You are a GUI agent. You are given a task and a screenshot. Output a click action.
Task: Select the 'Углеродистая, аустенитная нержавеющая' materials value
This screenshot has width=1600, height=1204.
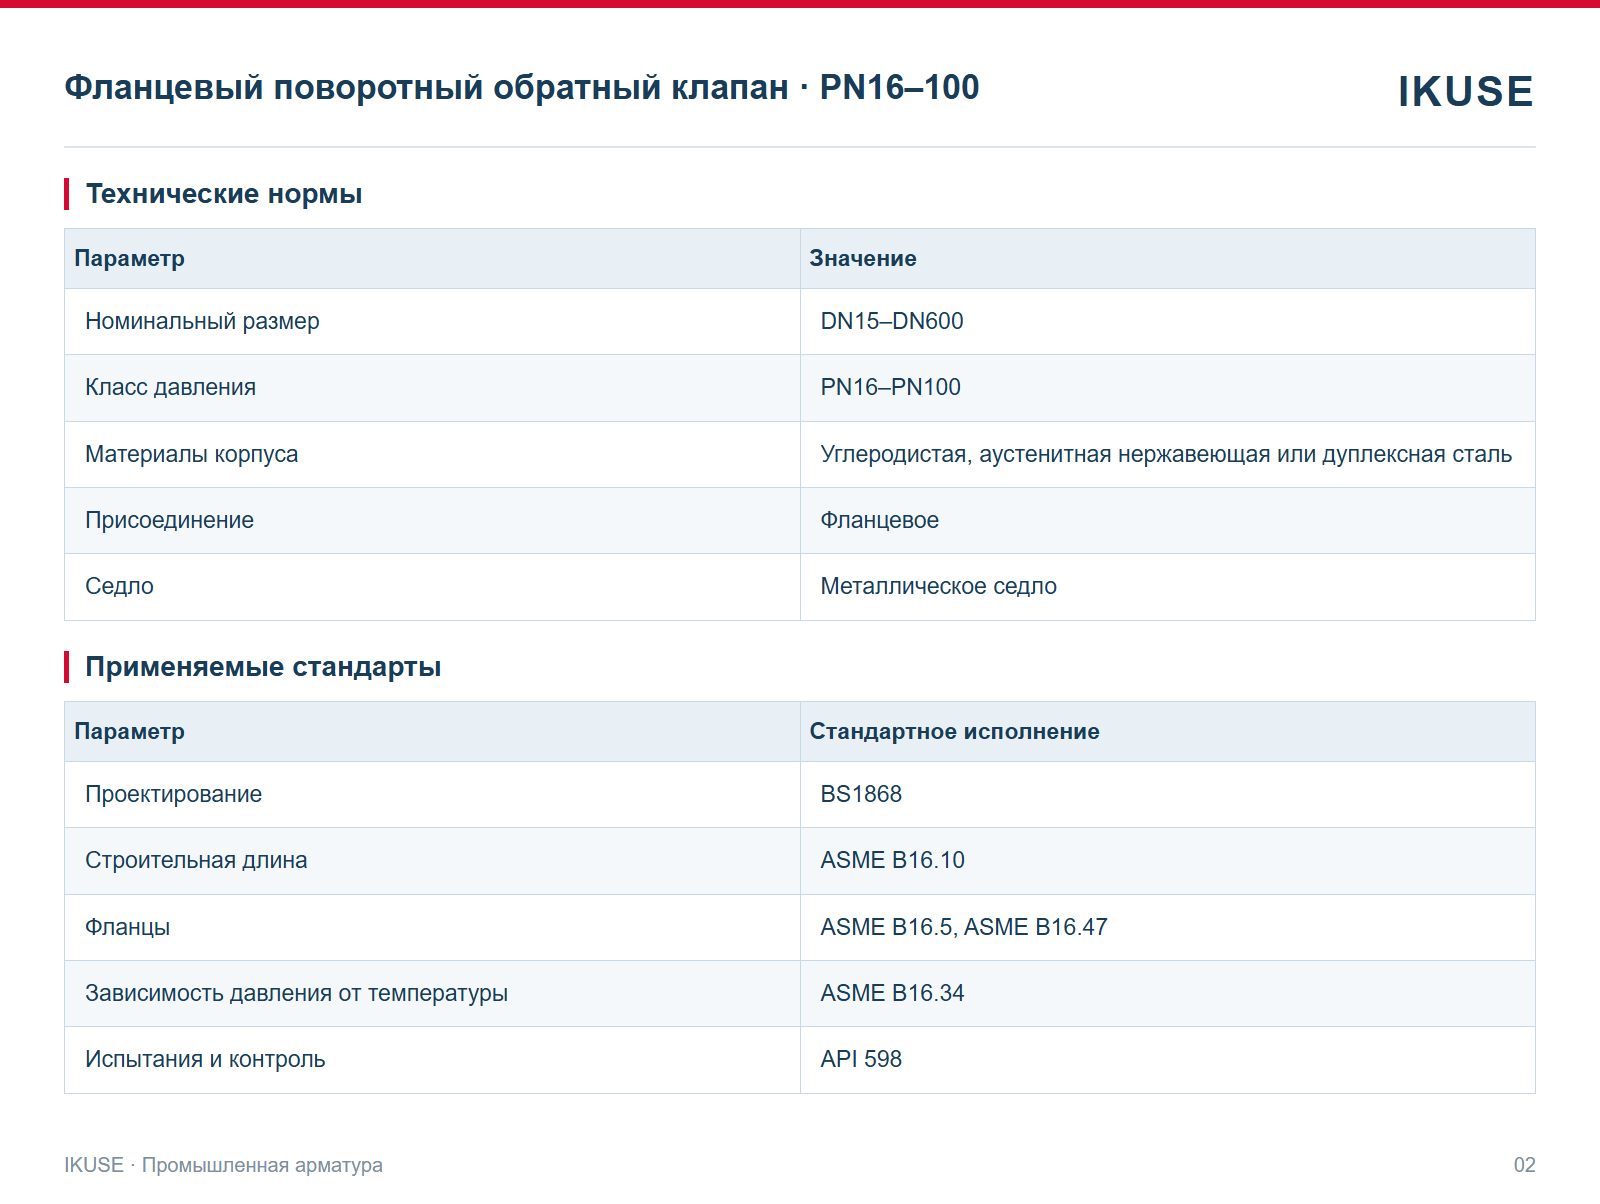click(1166, 454)
